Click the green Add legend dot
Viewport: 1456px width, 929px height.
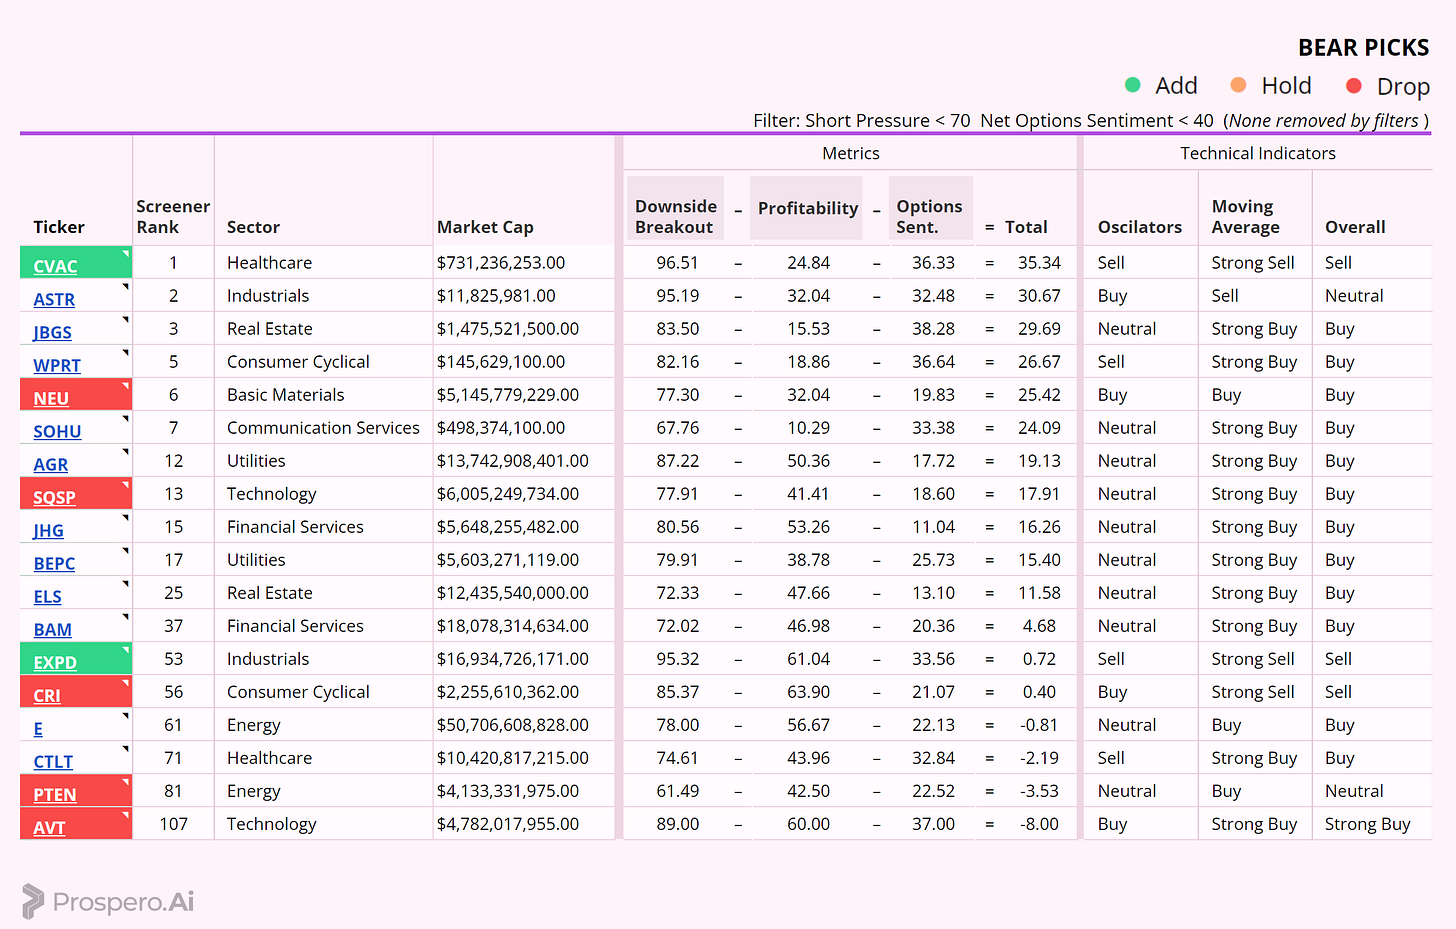[x=1133, y=85]
